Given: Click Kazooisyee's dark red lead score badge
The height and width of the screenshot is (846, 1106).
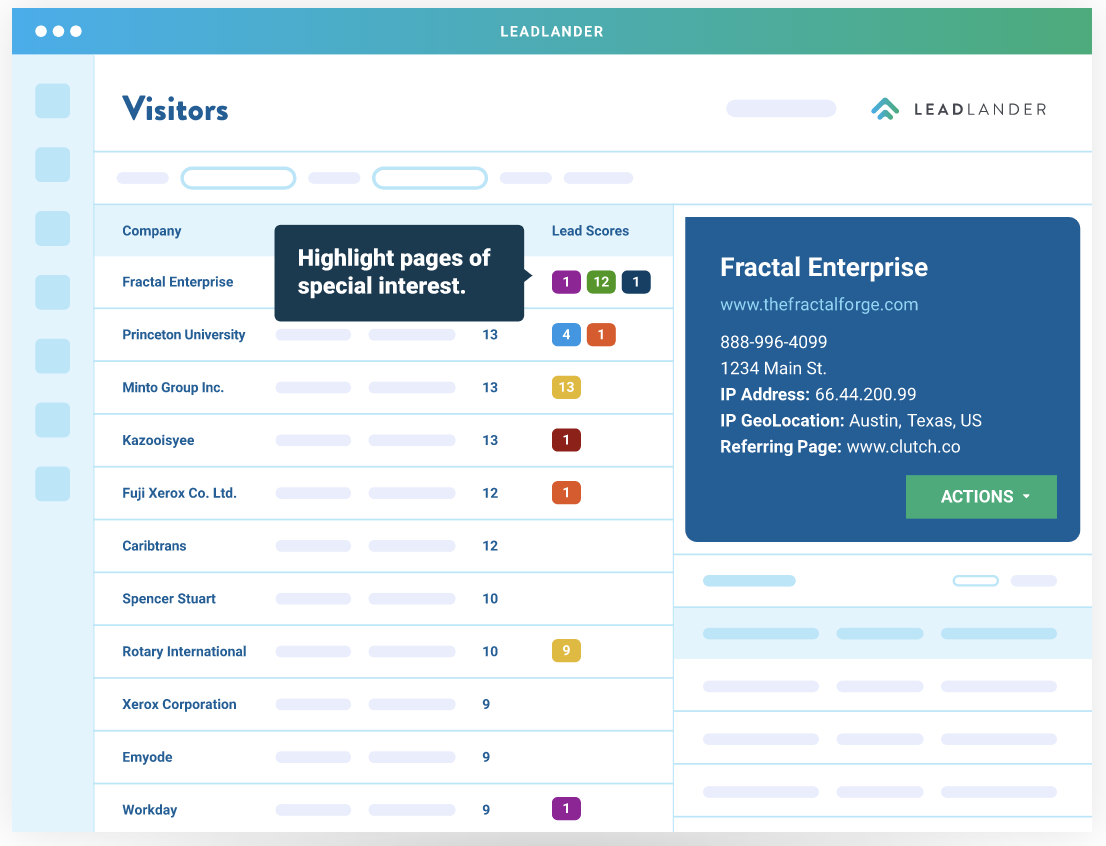Looking at the screenshot, I should 566,440.
